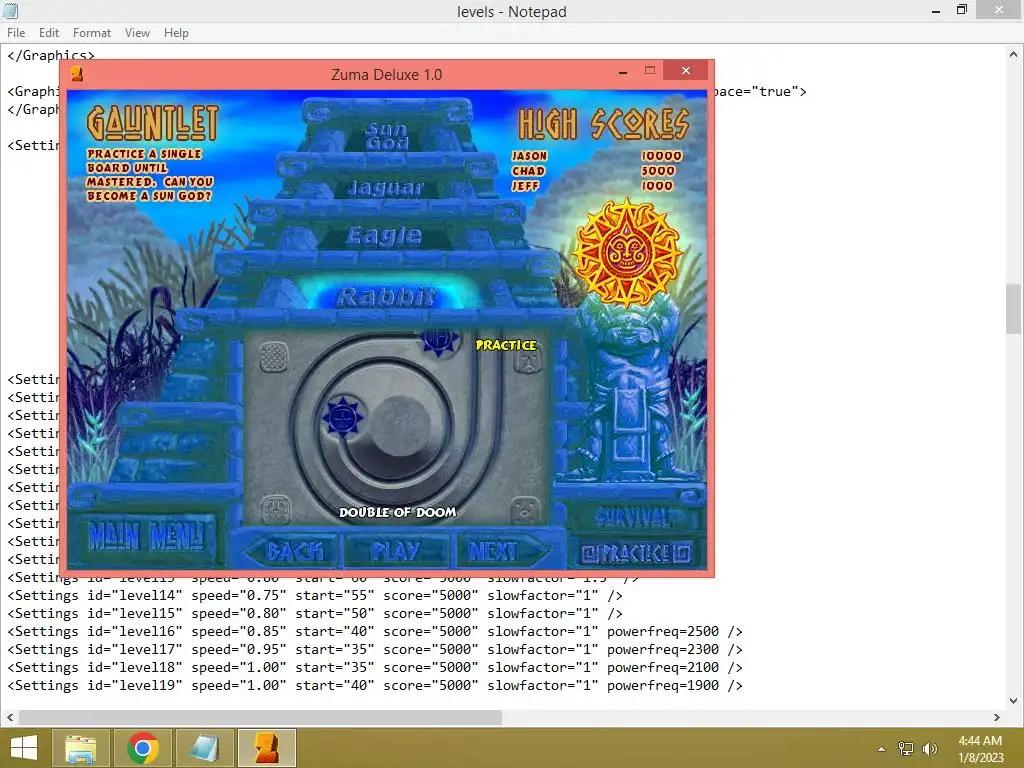Click the level16 settings line in Notepad
1024x768 pixels.
[x=375, y=632]
